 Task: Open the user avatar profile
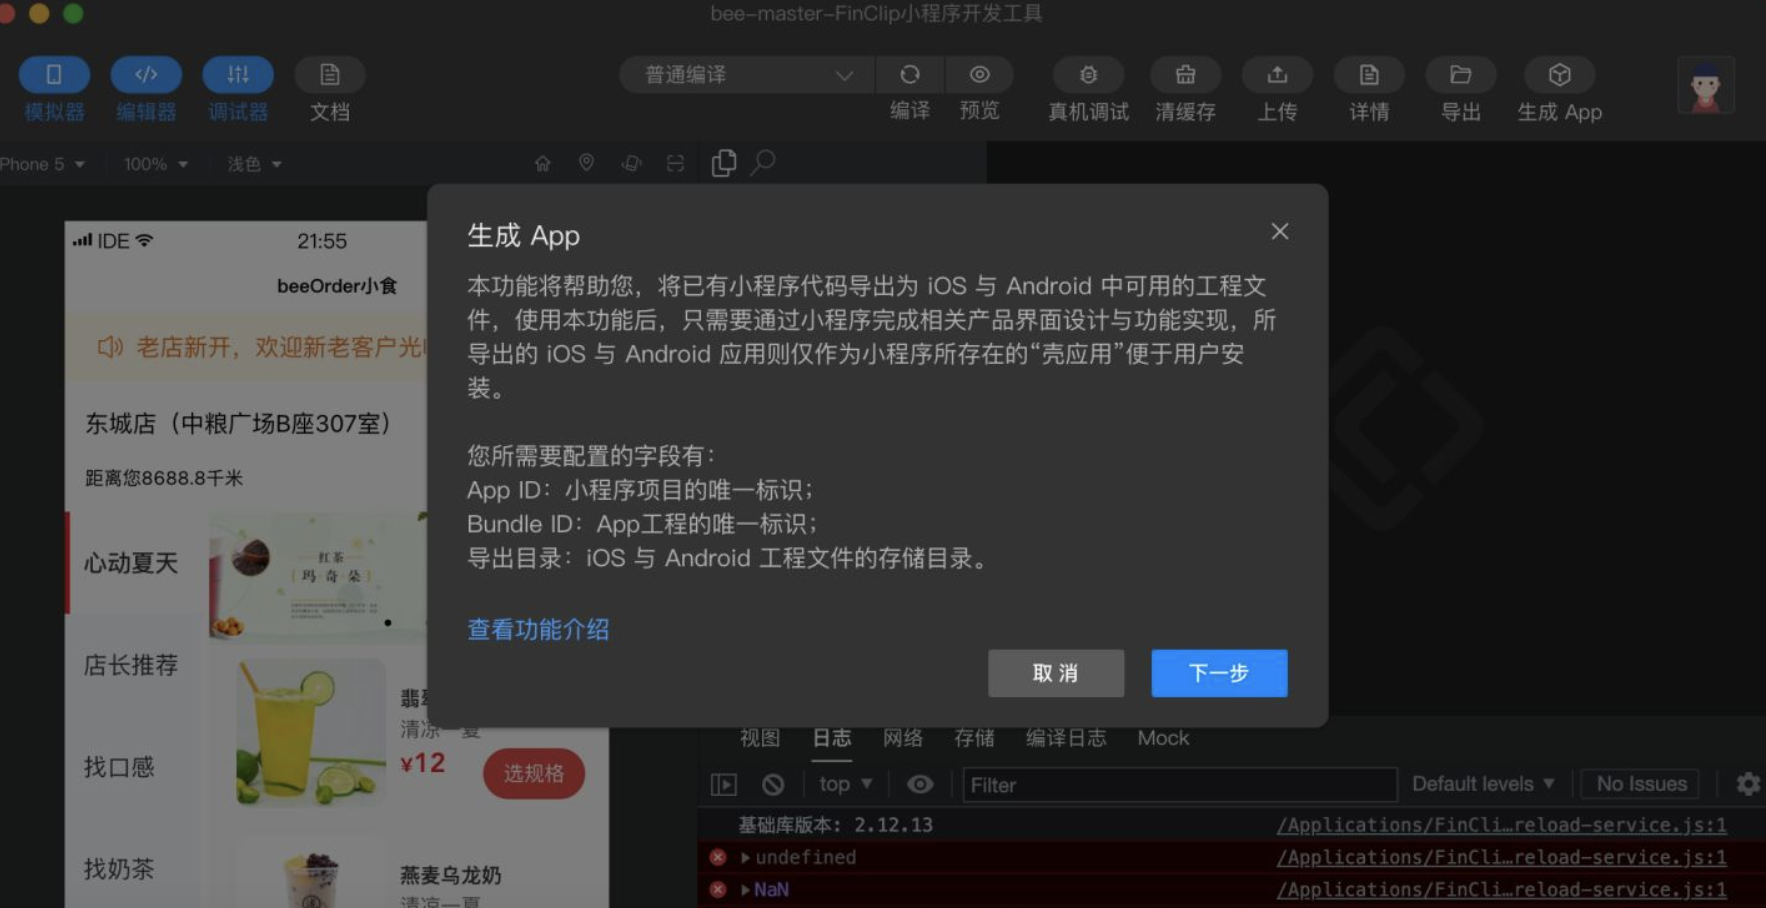point(1705,86)
